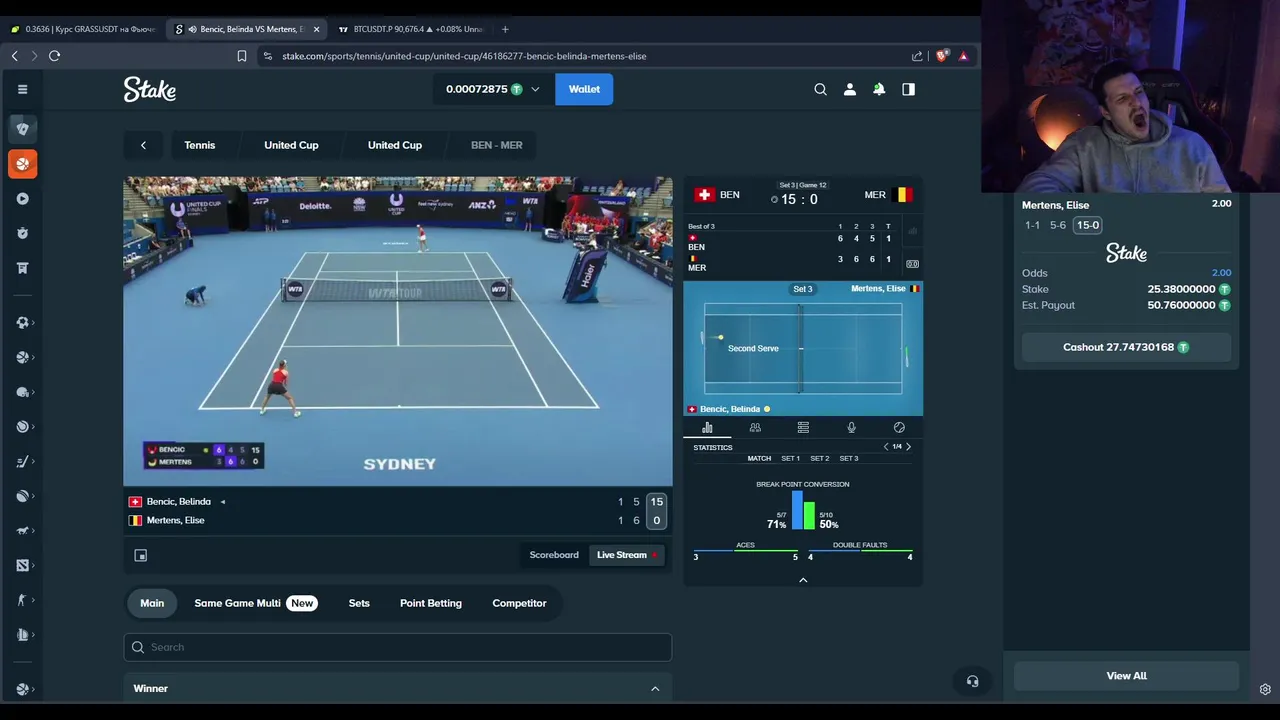1280x720 pixels.
Task: Expand chevron beside the Counter-Strike figure icon
Action: coord(34,600)
